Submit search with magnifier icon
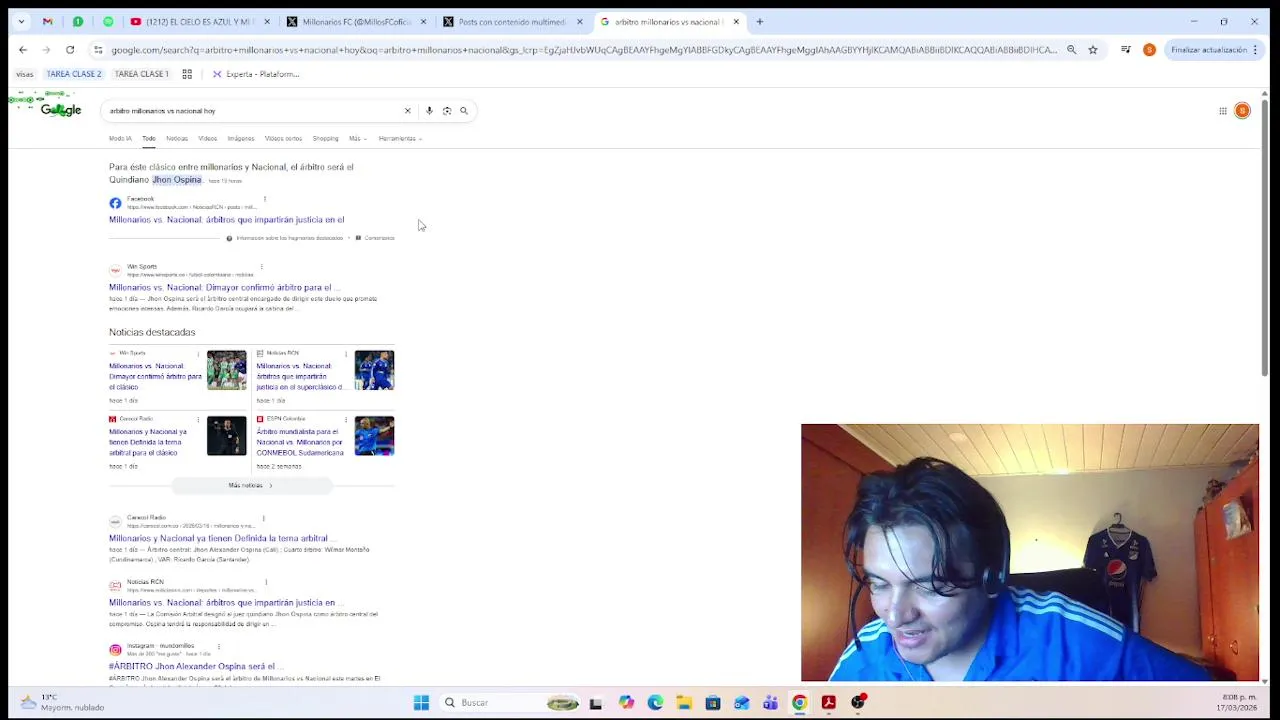Screen dimensions: 1280x720 click(x=464, y=111)
